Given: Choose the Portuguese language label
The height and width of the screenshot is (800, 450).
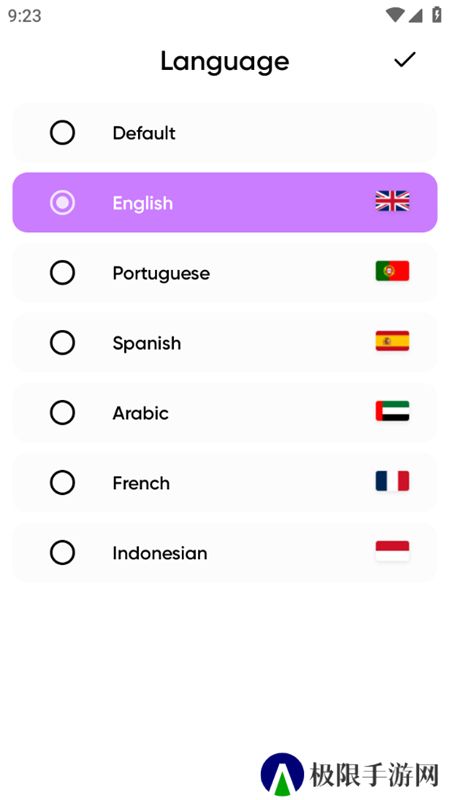Looking at the screenshot, I should [161, 273].
